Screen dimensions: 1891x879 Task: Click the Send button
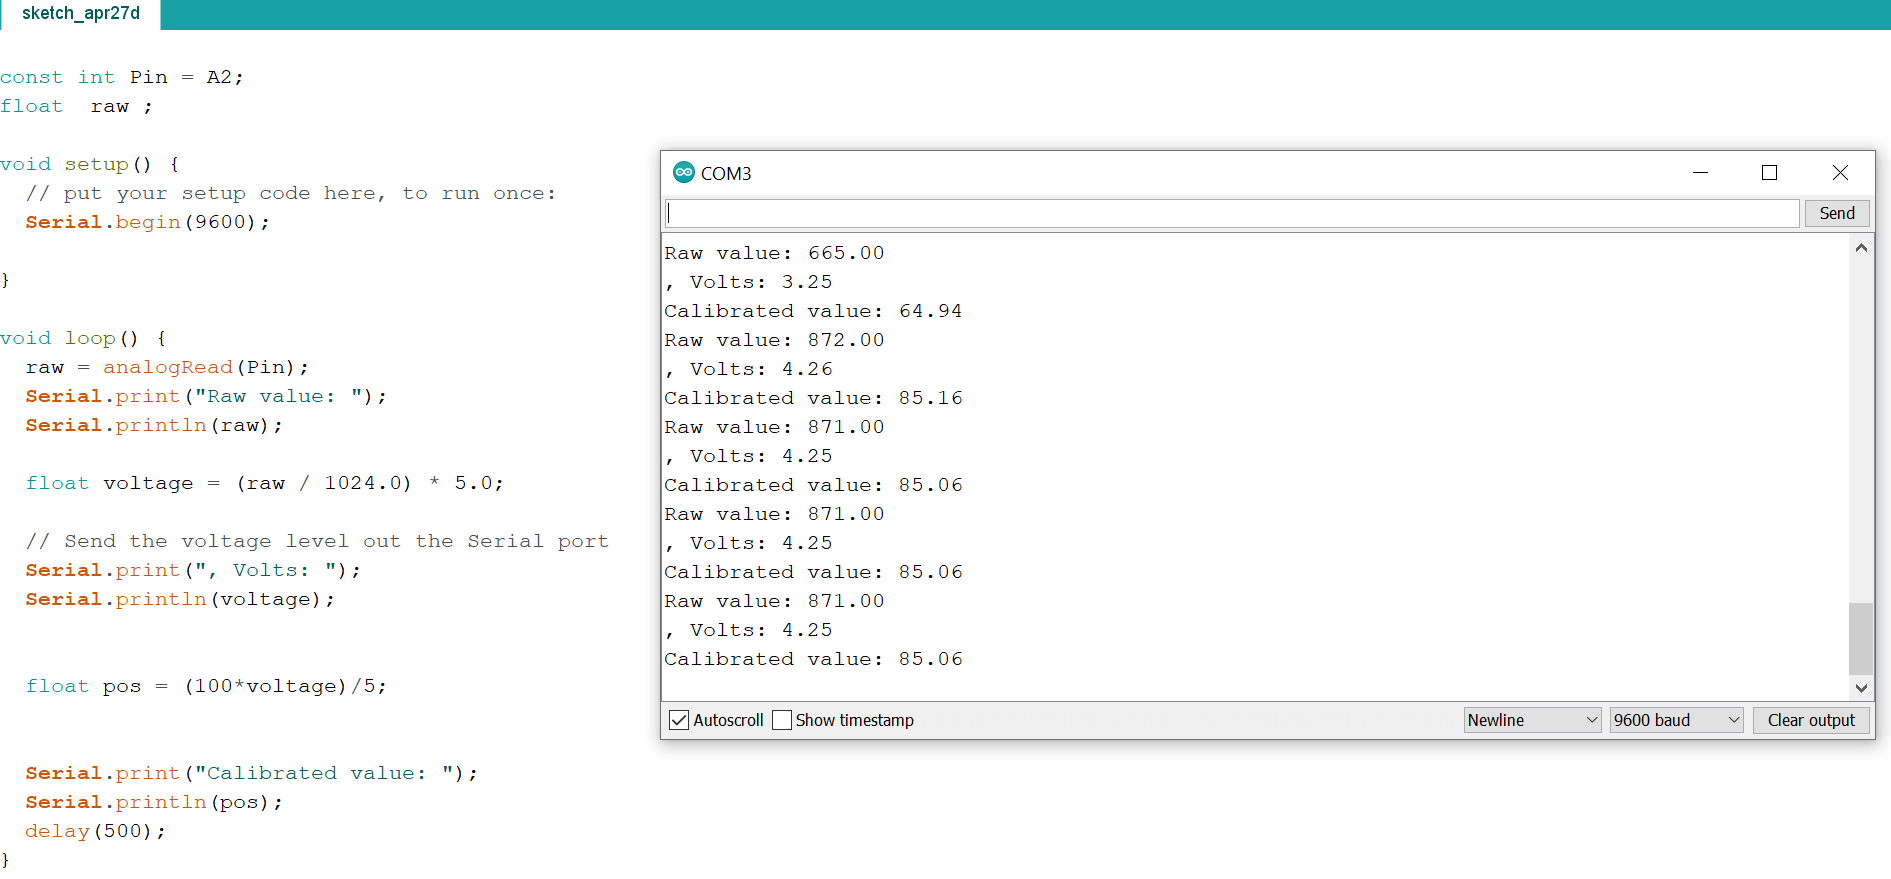(x=1837, y=213)
